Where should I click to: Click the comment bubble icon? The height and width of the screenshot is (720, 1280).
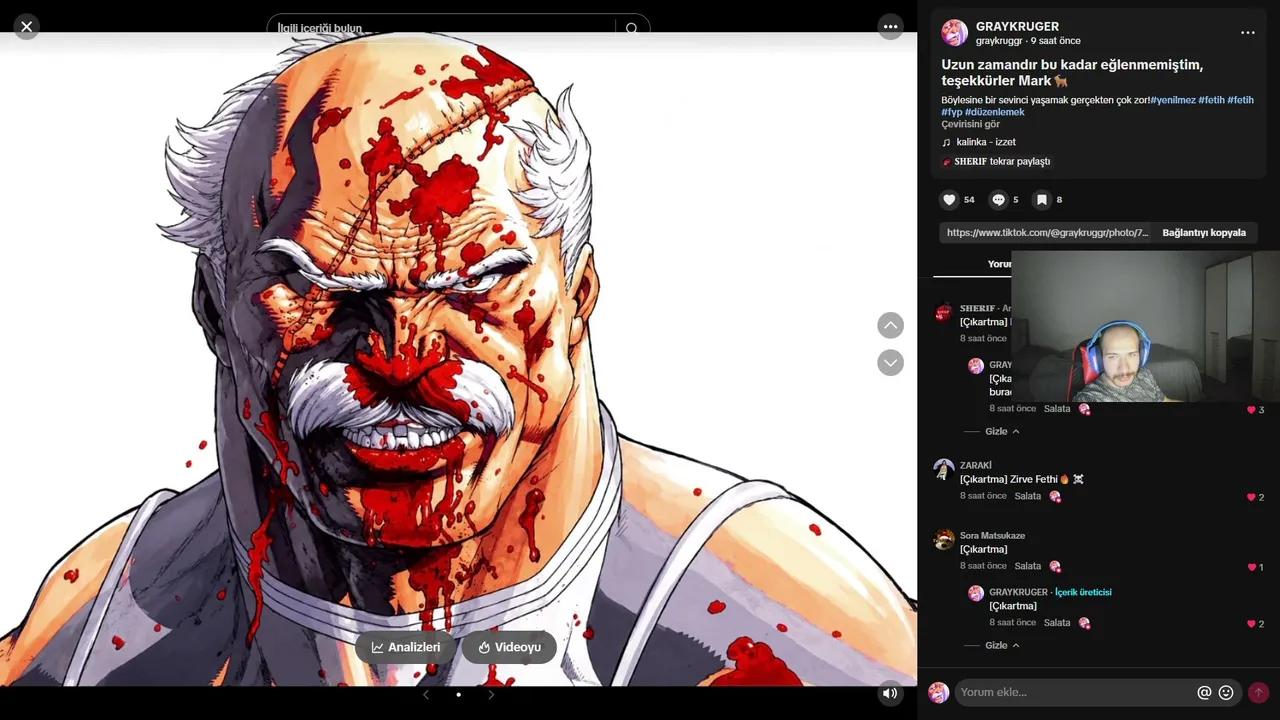998,200
